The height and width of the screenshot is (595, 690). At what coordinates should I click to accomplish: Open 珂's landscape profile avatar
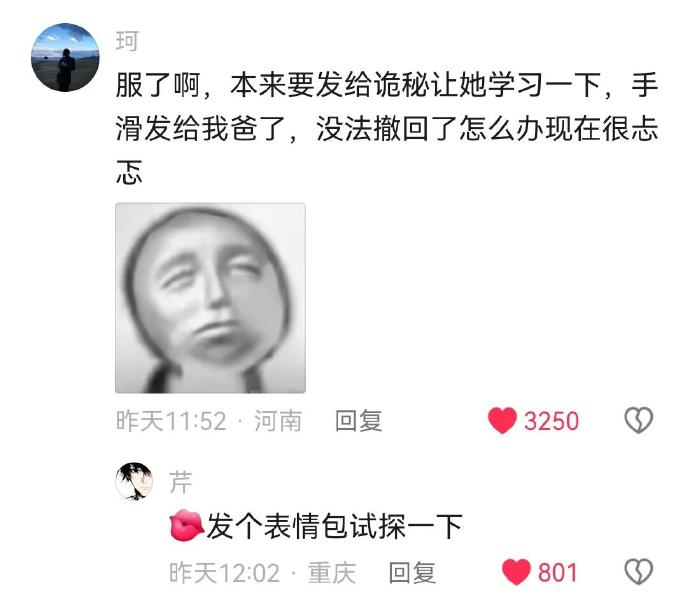tap(65, 58)
